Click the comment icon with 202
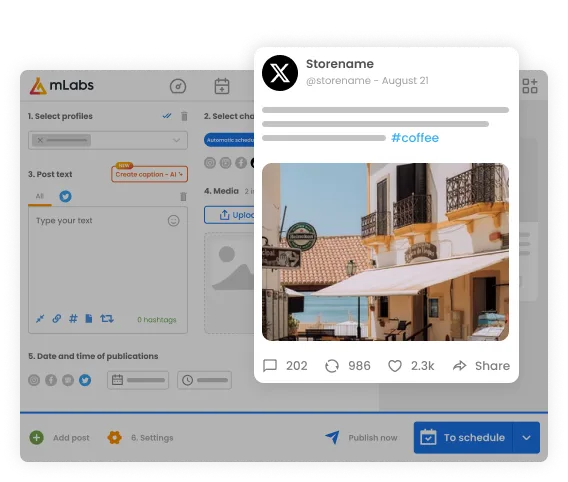The width and height of the screenshot is (568, 482). coord(270,366)
